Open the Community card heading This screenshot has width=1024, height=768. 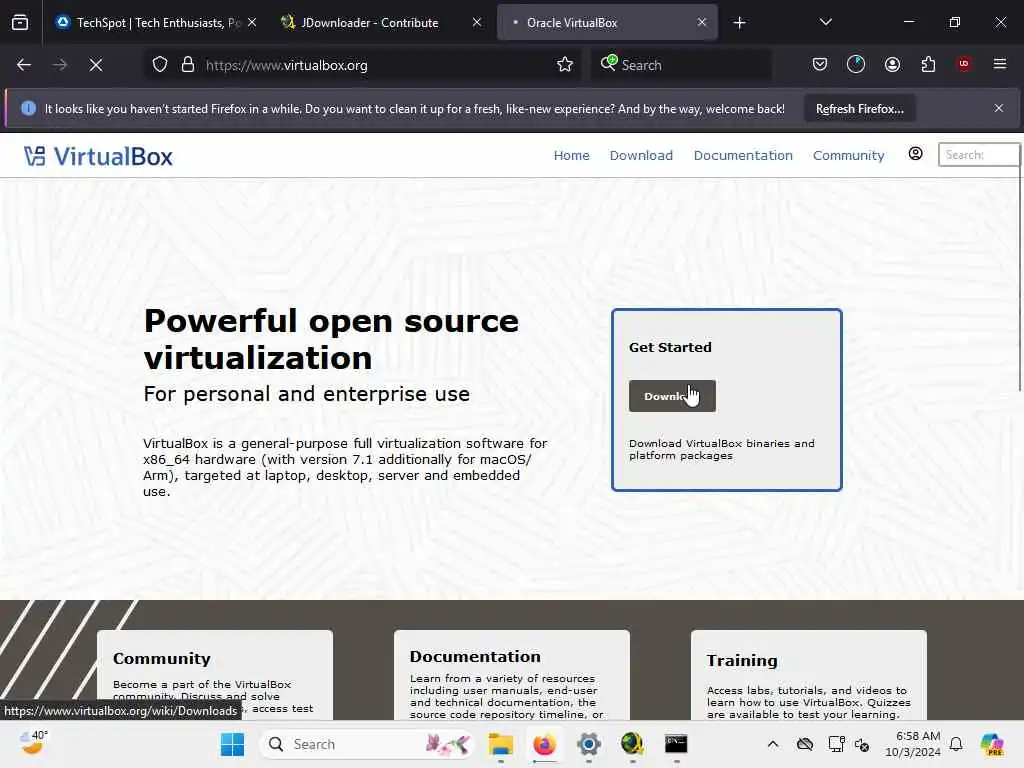point(161,658)
